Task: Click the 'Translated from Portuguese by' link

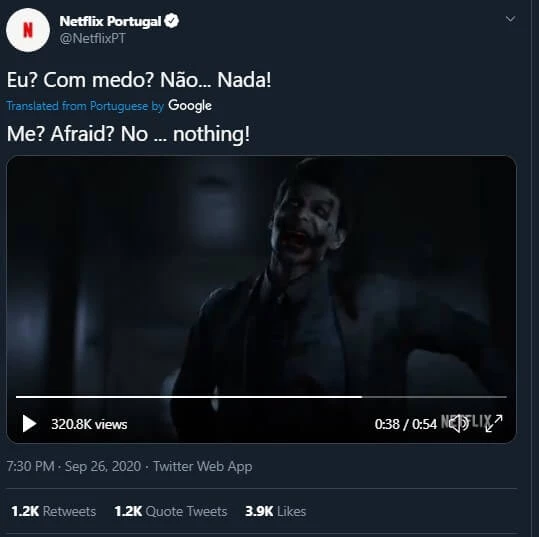Action: coord(85,106)
